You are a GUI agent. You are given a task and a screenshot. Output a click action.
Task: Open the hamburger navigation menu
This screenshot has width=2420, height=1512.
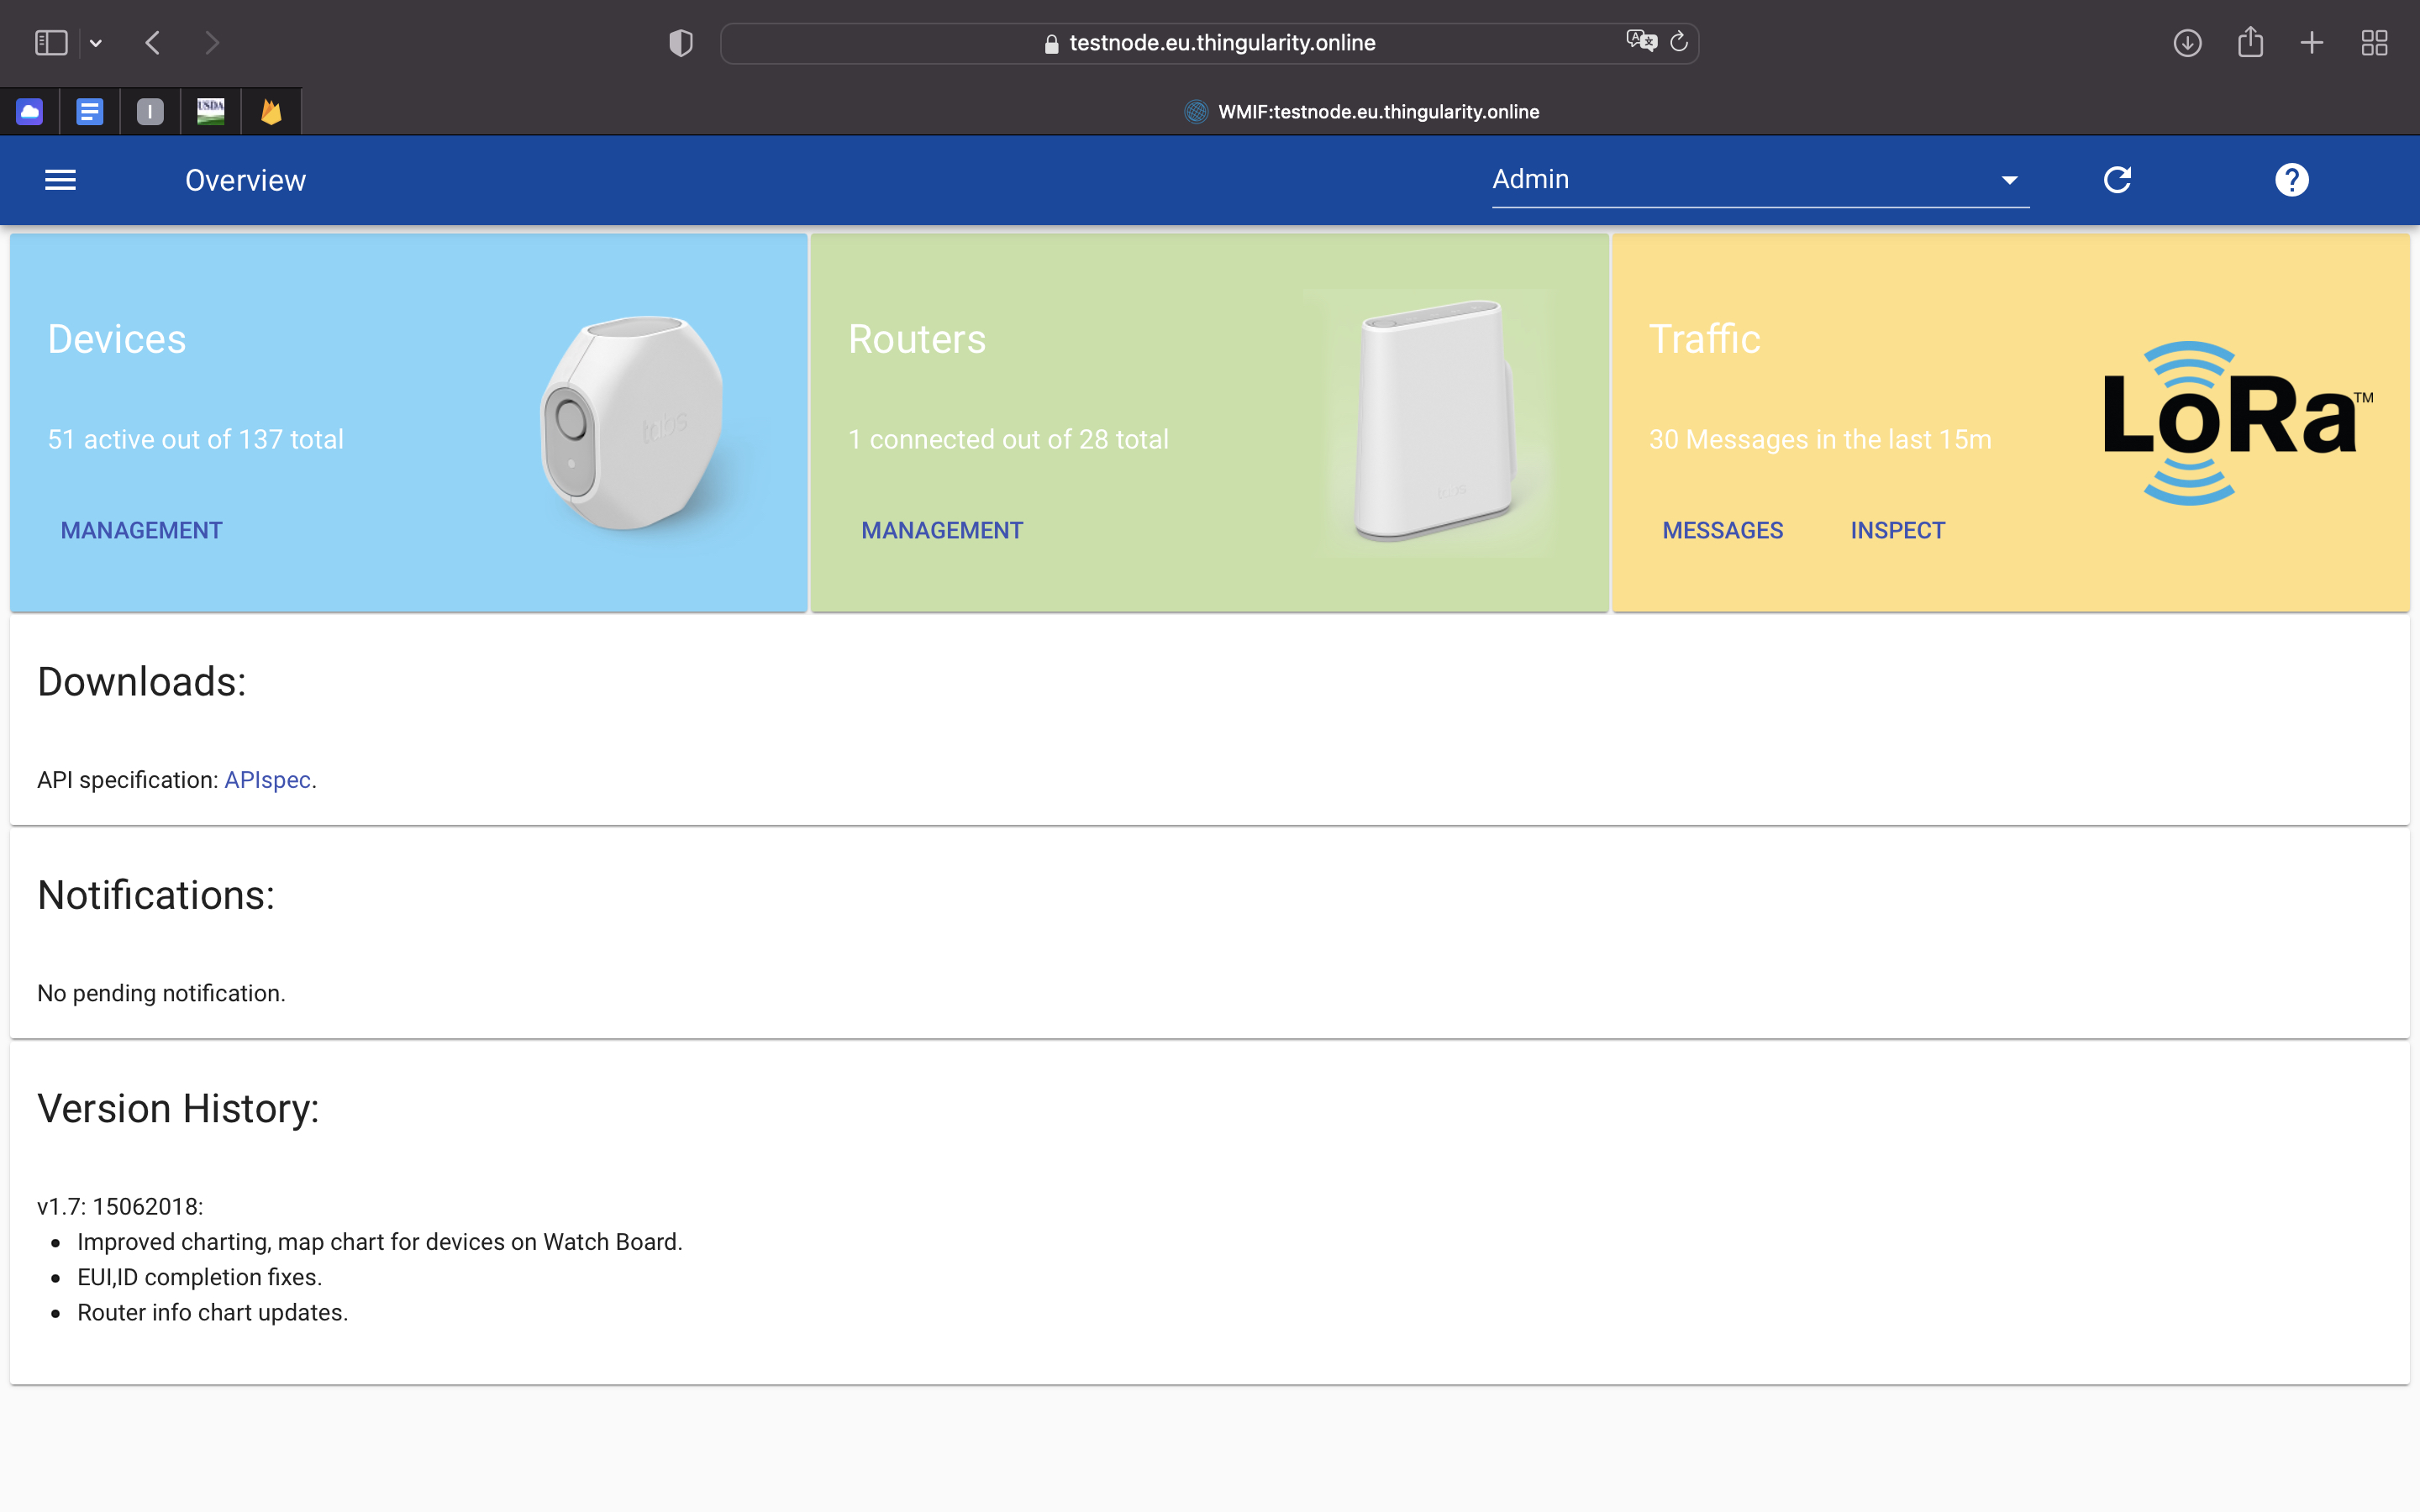[x=60, y=180]
